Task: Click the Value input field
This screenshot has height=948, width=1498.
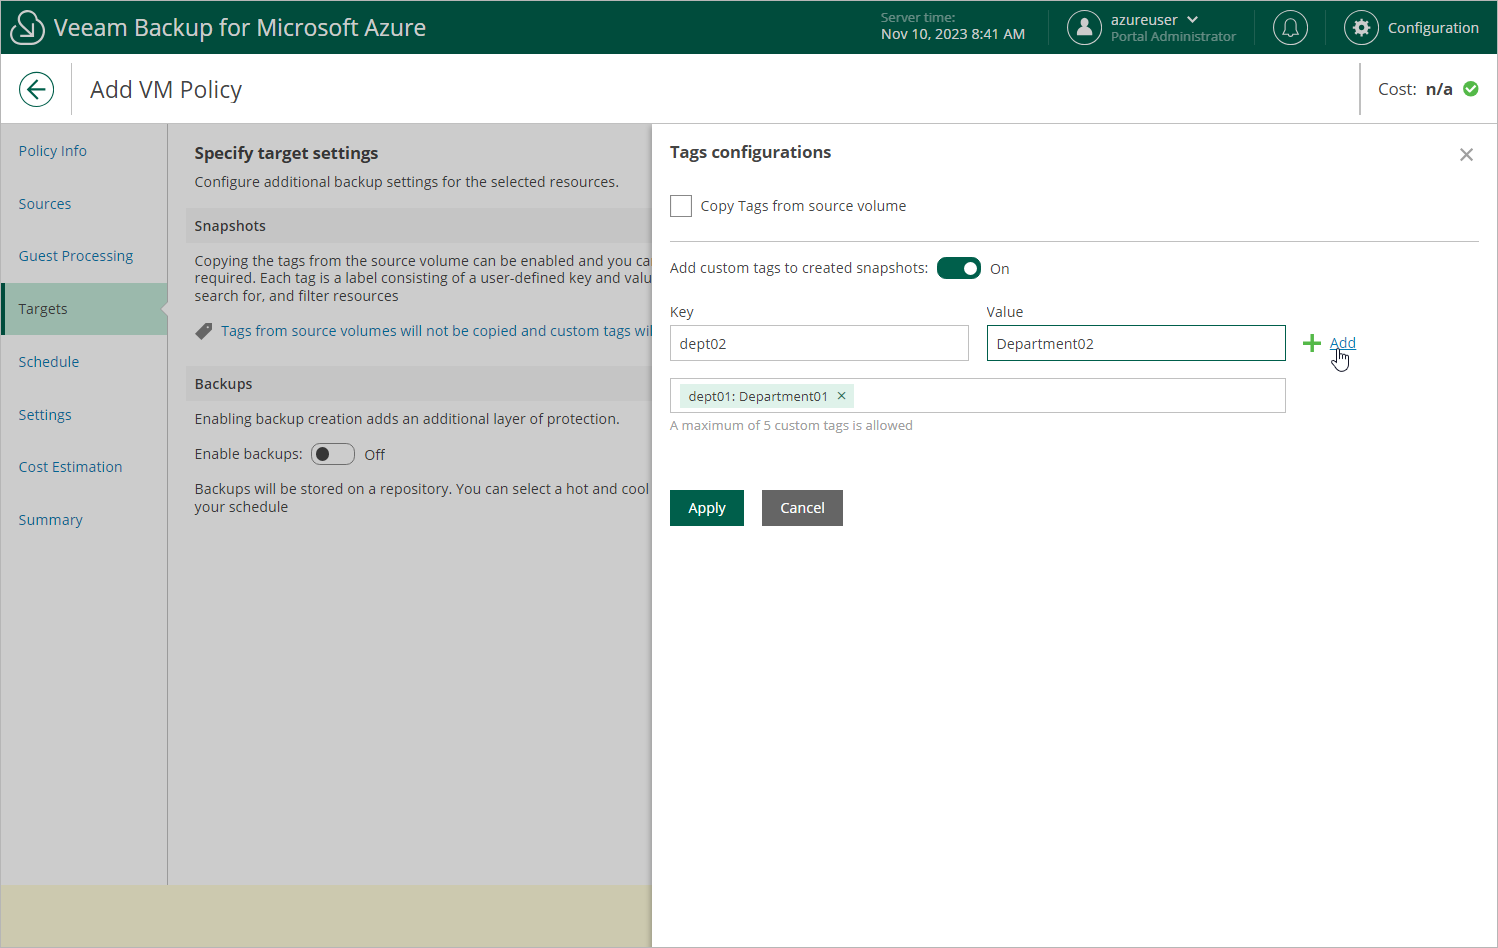Action: (x=1136, y=343)
